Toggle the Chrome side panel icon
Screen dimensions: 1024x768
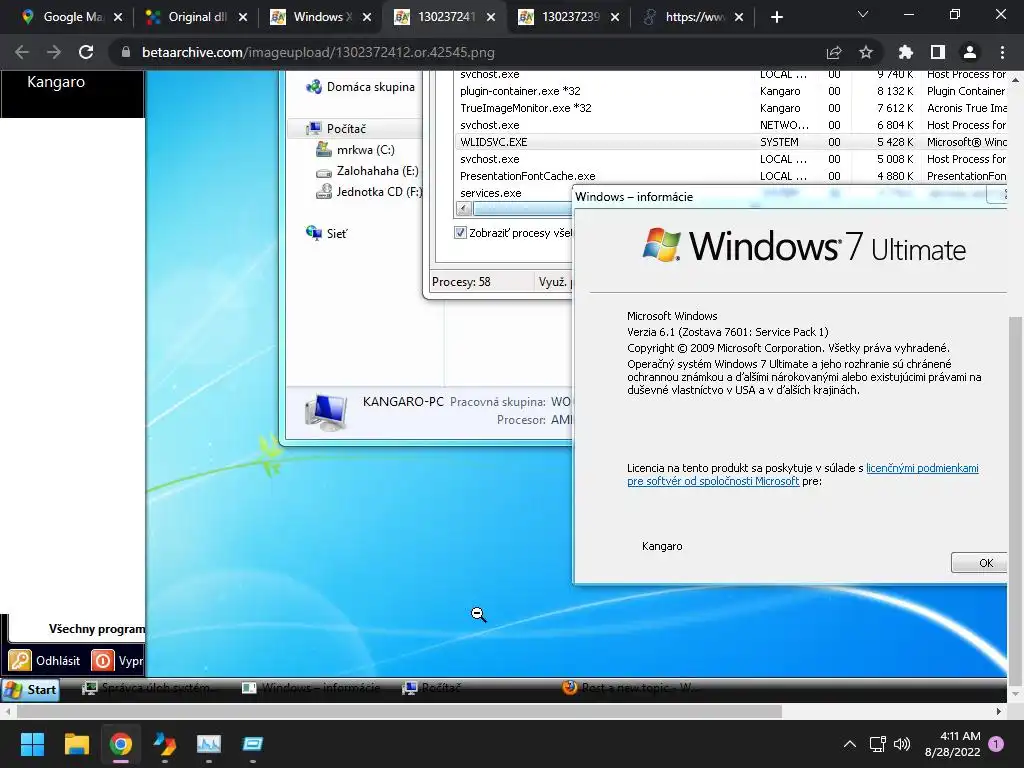(938, 52)
